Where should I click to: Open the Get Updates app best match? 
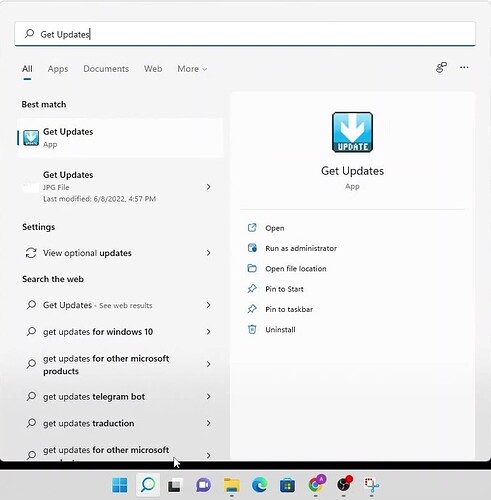[120, 138]
